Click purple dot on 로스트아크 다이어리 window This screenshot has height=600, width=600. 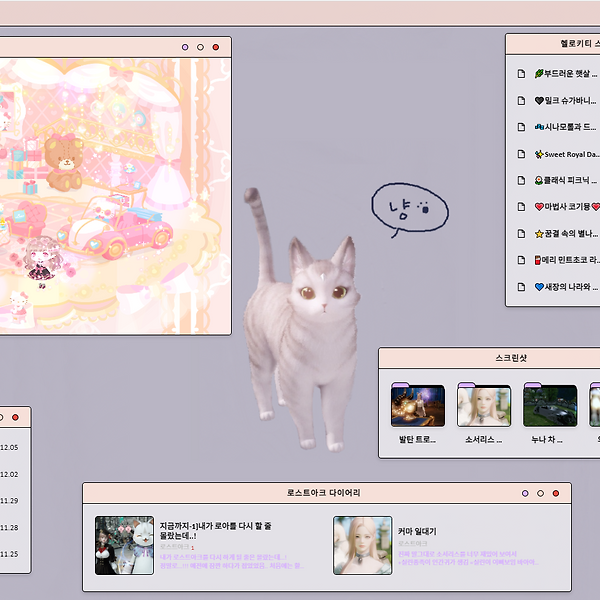click(525, 493)
